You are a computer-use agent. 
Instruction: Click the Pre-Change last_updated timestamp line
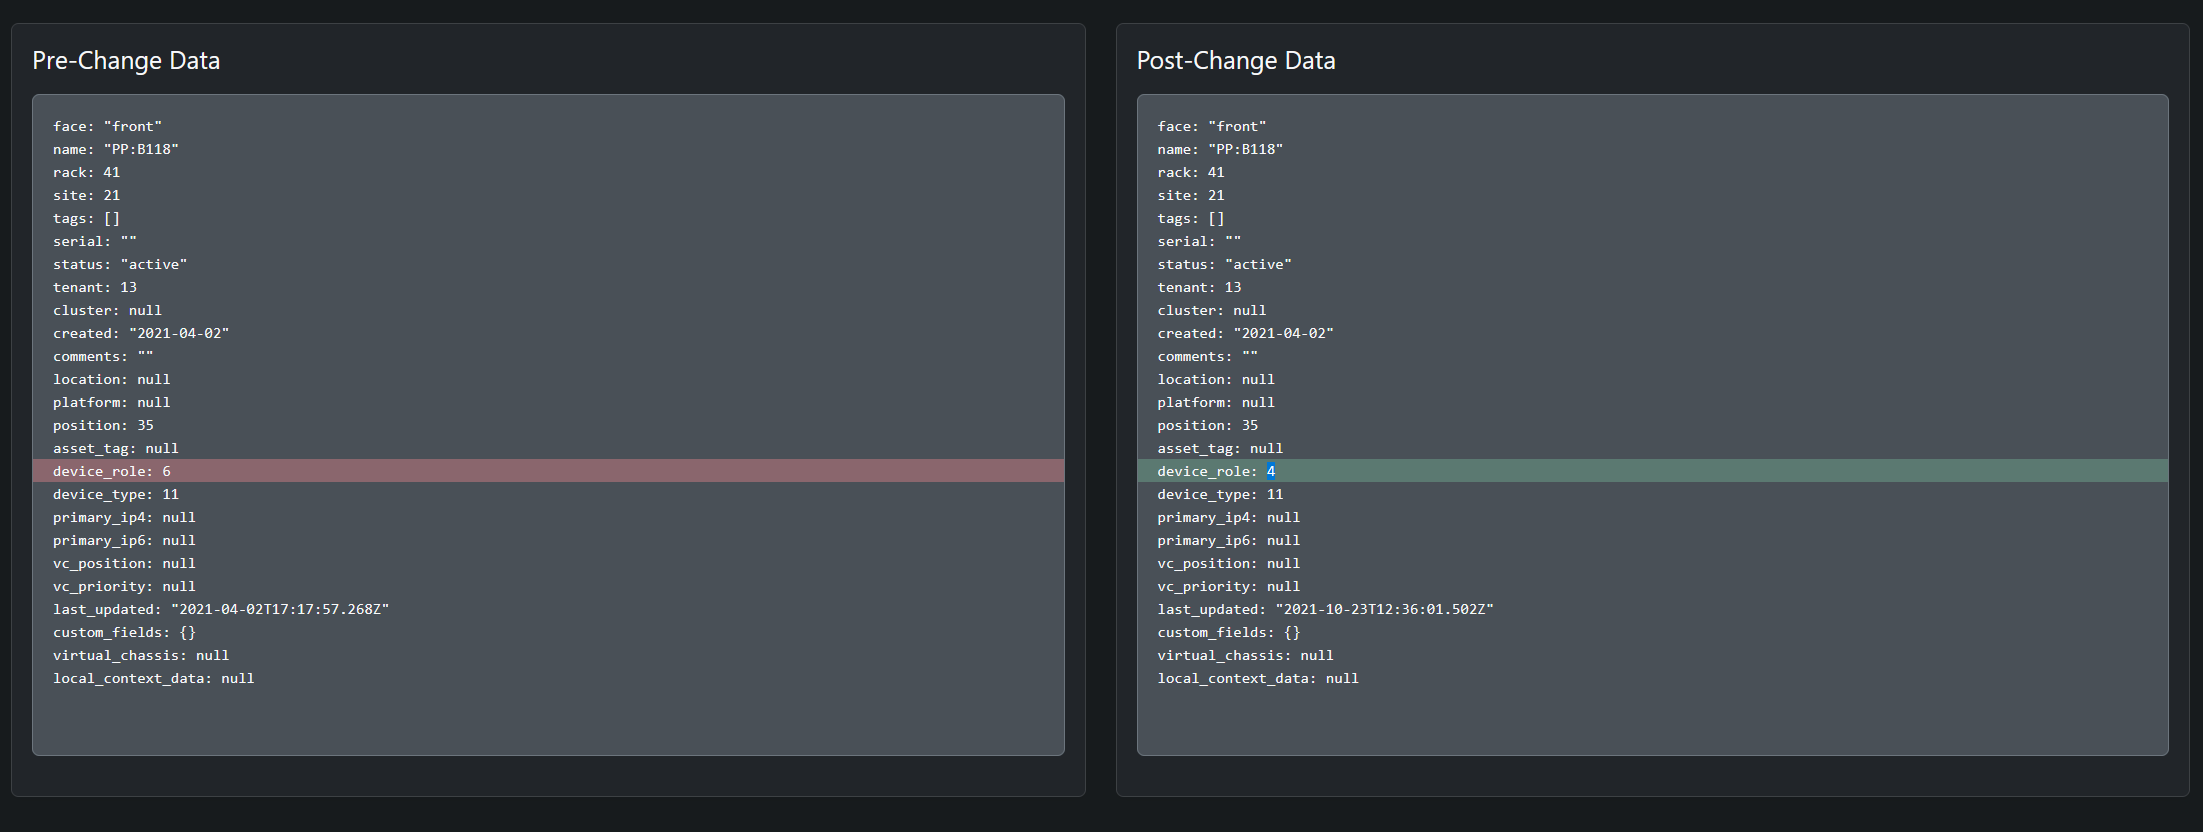pyautogui.click(x=221, y=609)
